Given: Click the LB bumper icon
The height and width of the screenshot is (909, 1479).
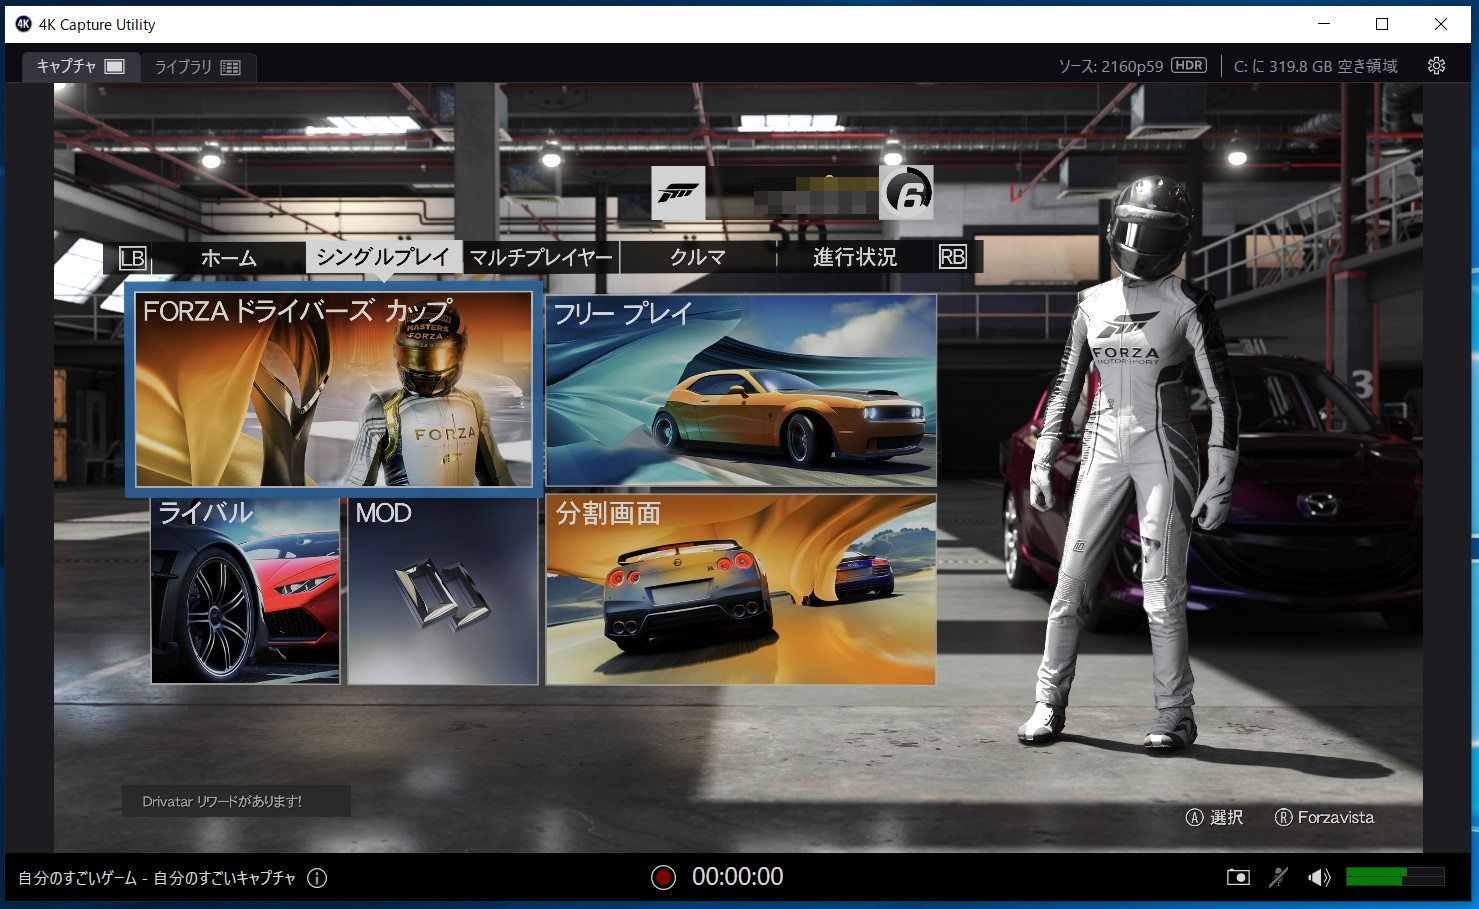Looking at the screenshot, I should click(x=133, y=258).
